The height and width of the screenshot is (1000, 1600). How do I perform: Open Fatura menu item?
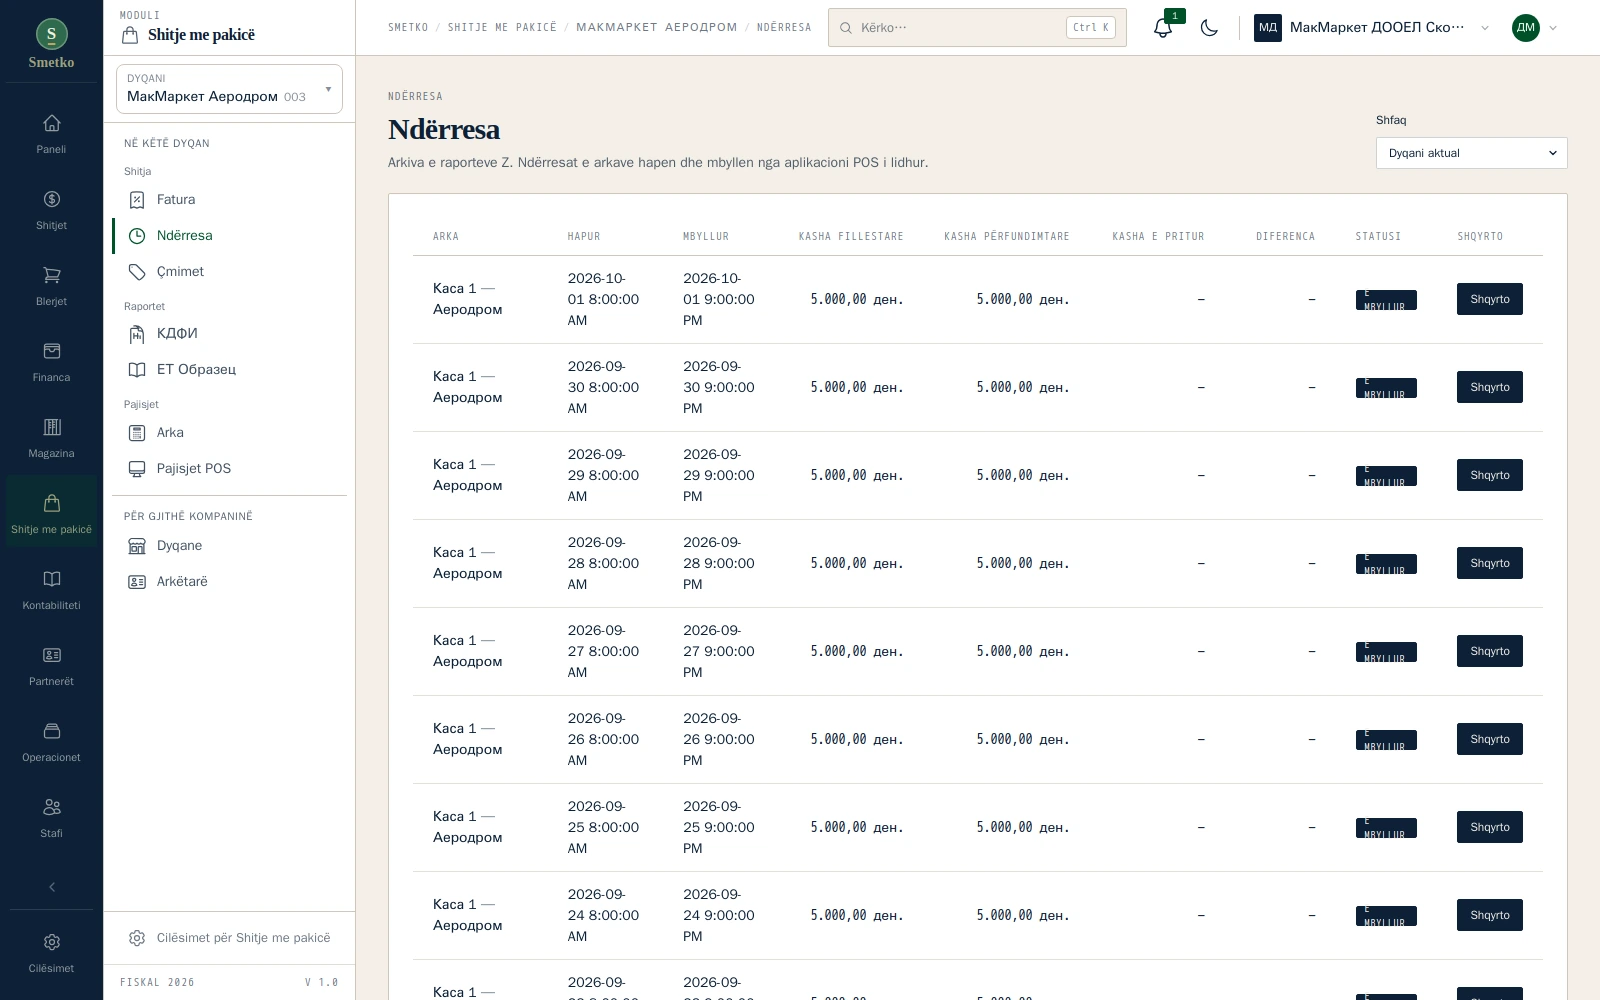click(x=229, y=200)
